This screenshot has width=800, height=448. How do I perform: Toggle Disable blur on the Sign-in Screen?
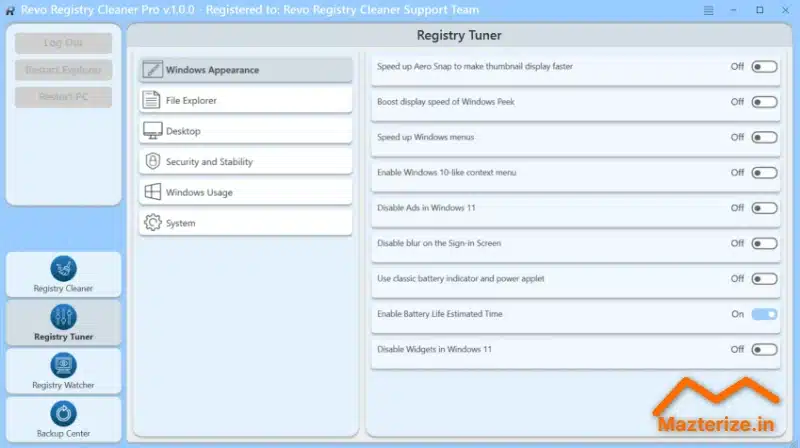(x=764, y=243)
